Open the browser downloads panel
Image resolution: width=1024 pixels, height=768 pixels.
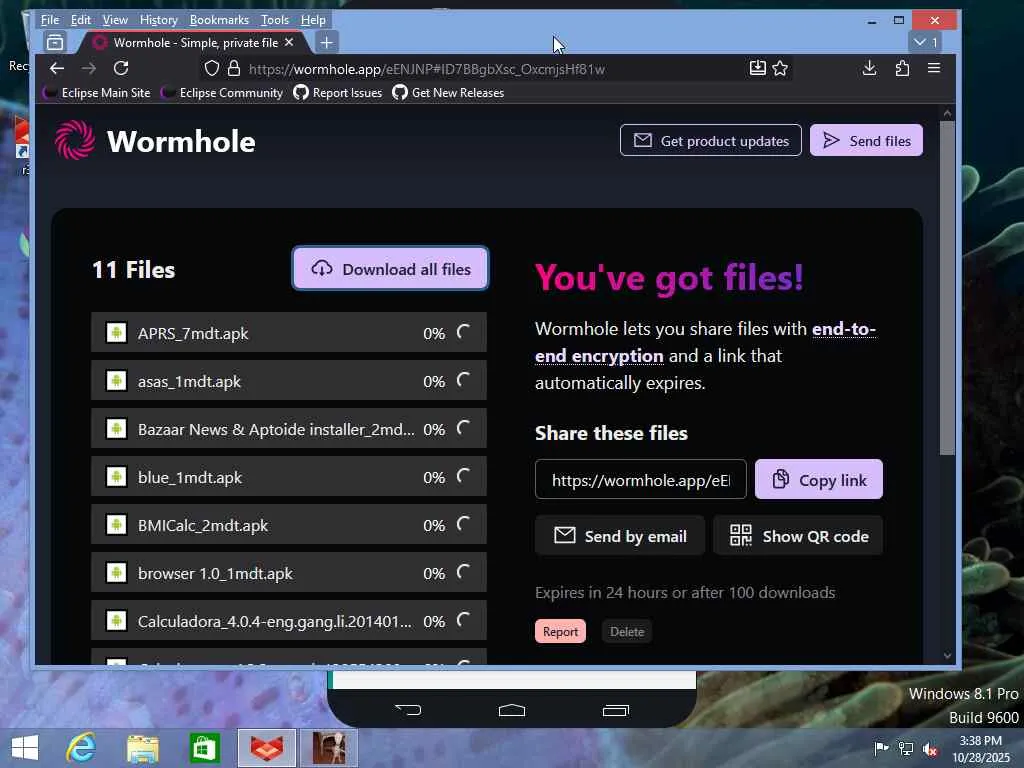pyautogui.click(x=869, y=68)
